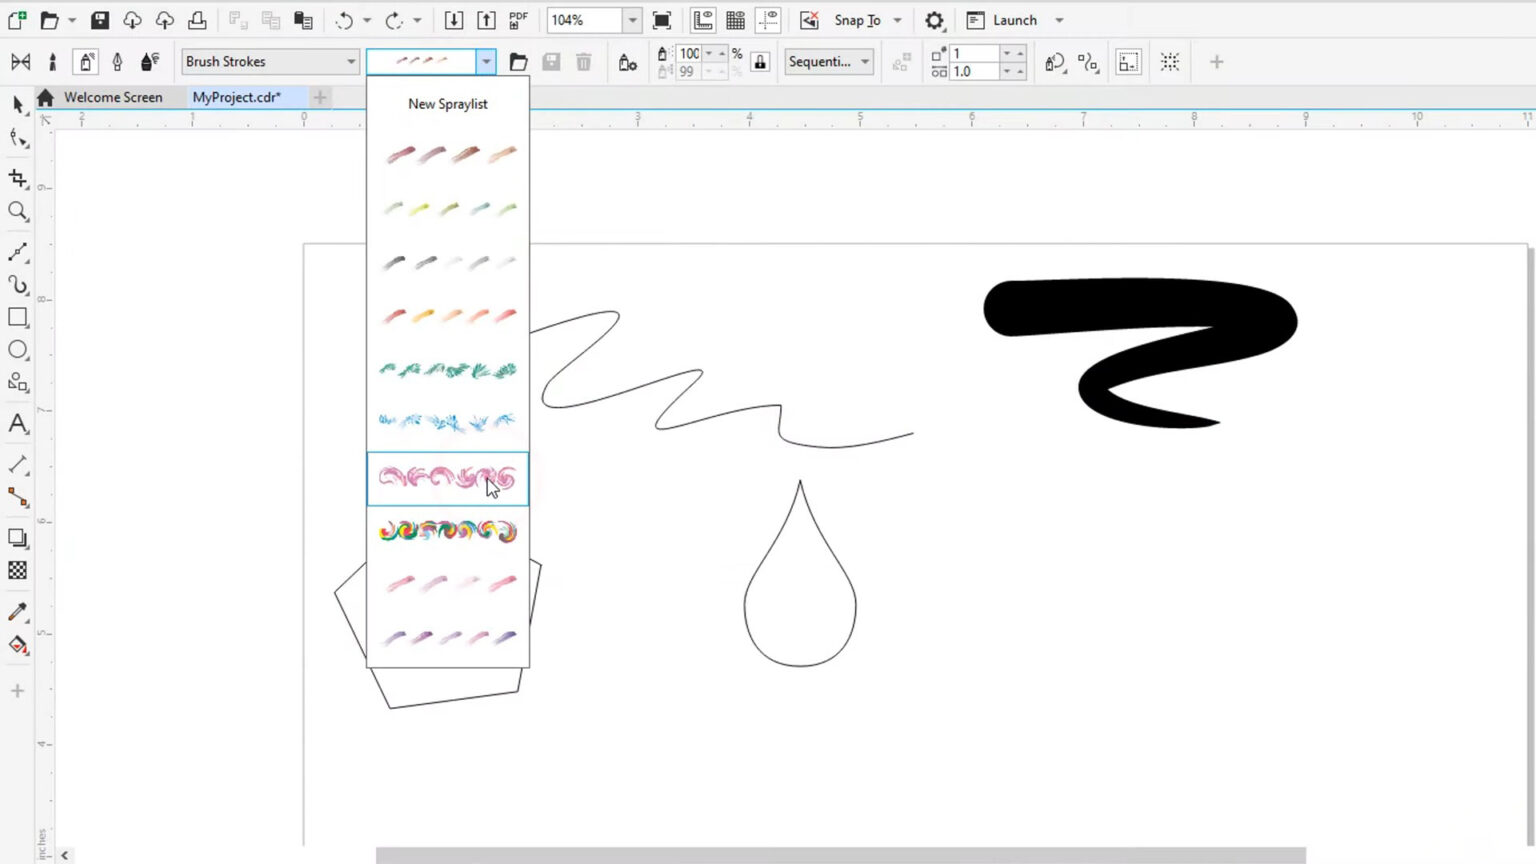Select the rainbow swirl spray pattern

coord(447,531)
